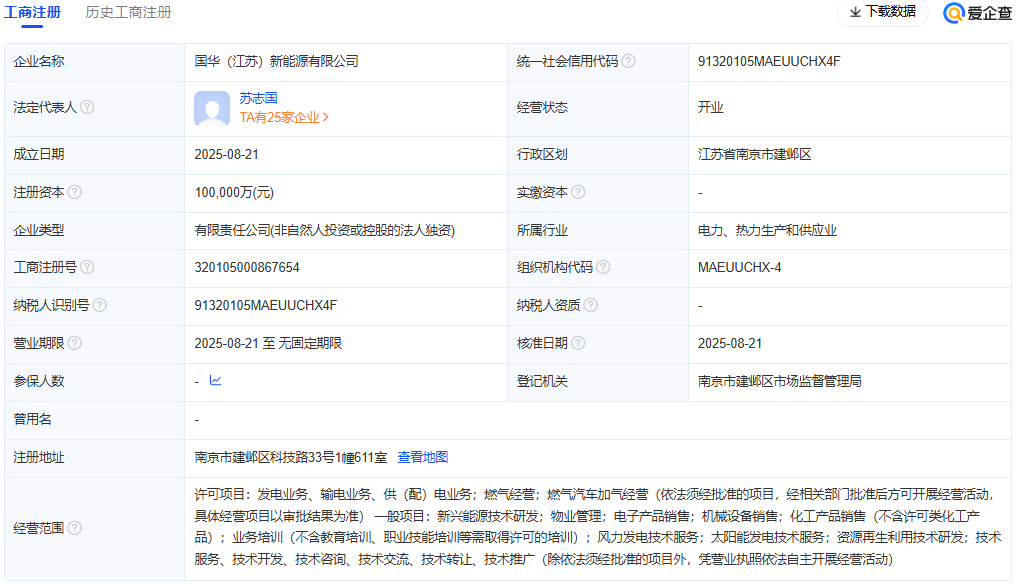Viewport: 1017px width, 584px height.
Task: Switch to 历史工商注册 tab
Action: pos(128,13)
